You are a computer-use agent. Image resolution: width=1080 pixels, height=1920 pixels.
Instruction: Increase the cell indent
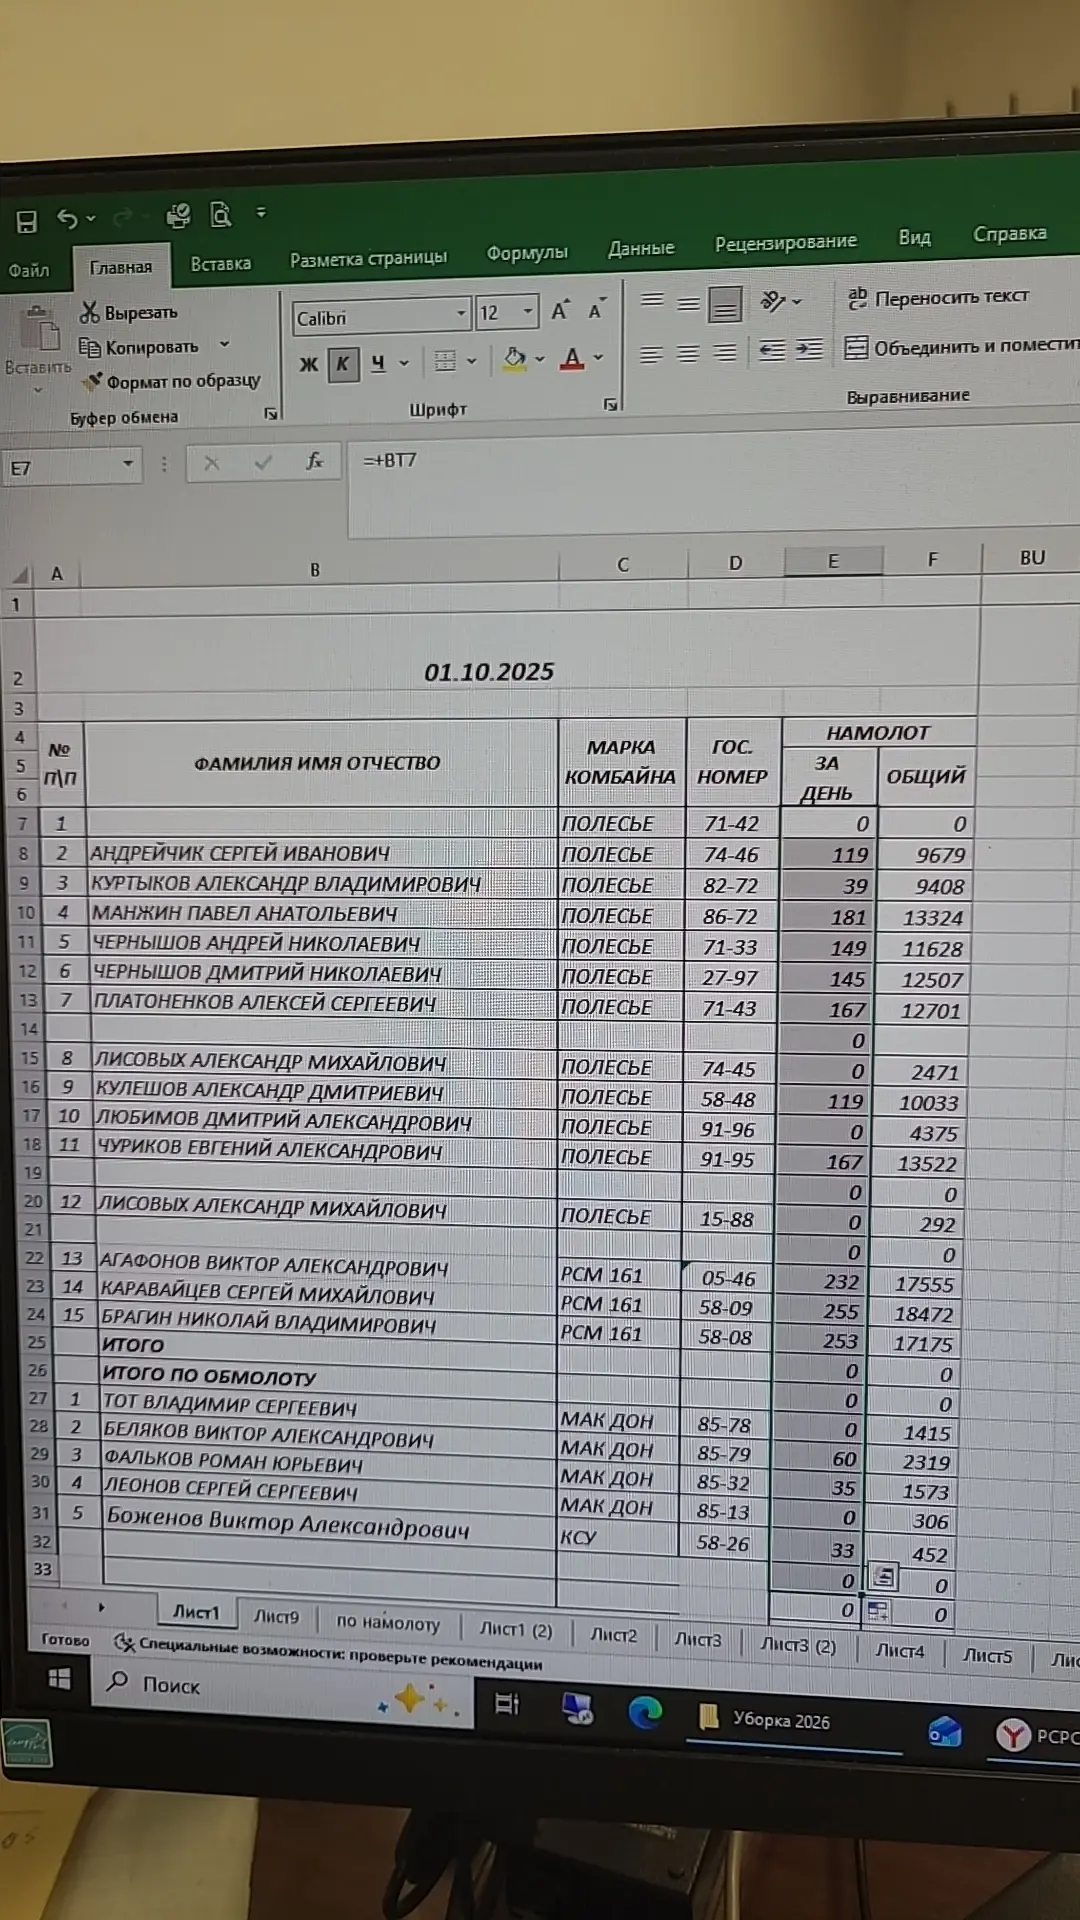pos(809,349)
